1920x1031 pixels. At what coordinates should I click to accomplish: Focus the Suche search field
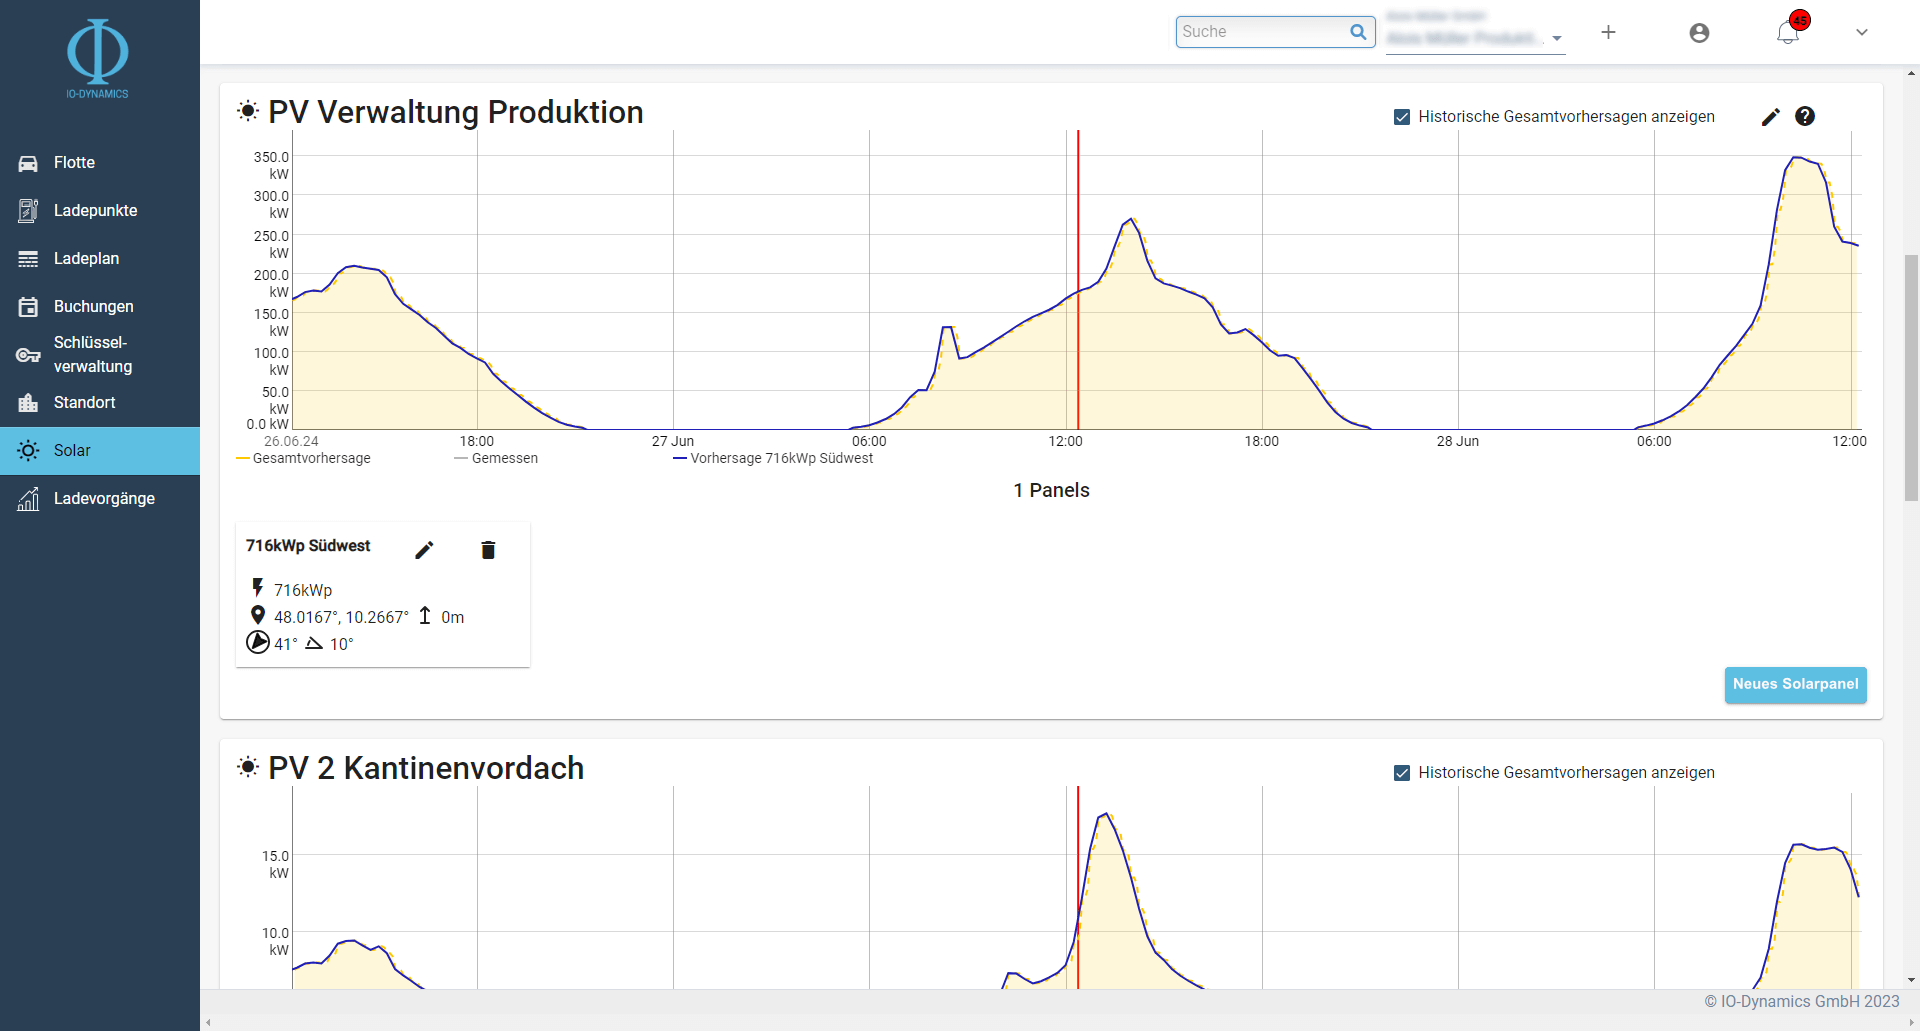click(x=1262, y=32)
